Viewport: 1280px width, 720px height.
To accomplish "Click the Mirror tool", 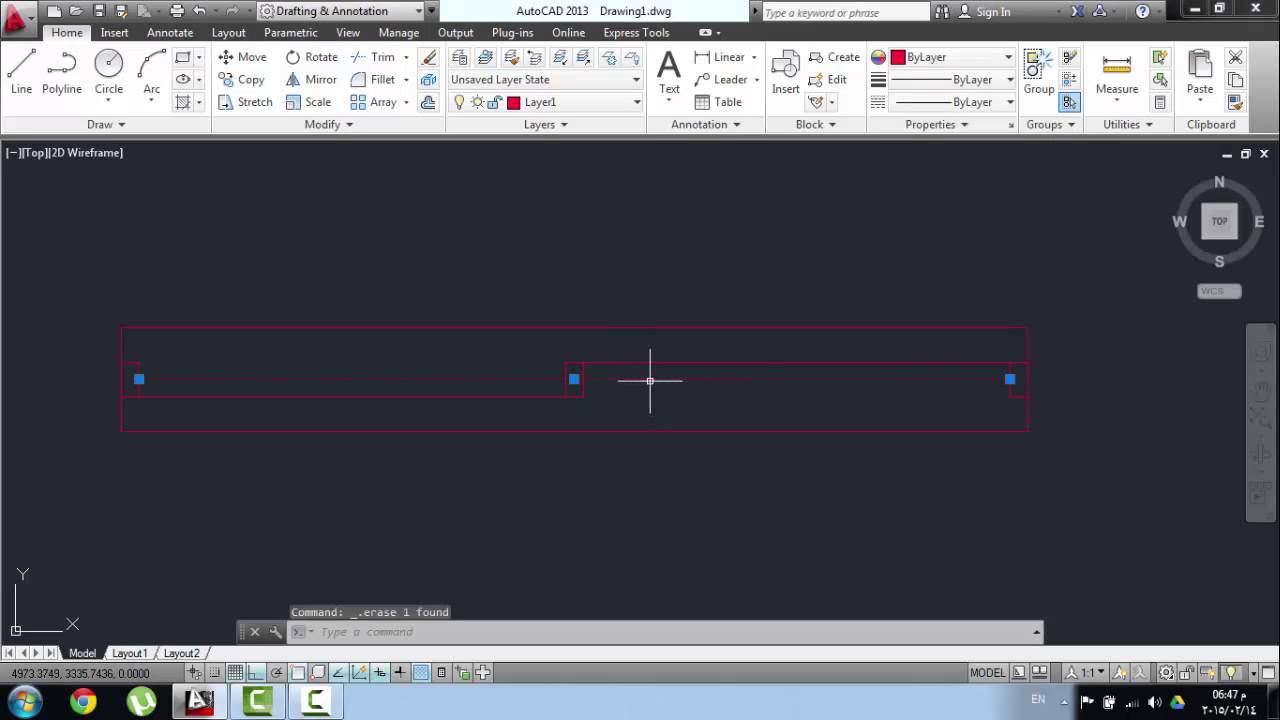I will pyautogui.click(x=311, y=79).
